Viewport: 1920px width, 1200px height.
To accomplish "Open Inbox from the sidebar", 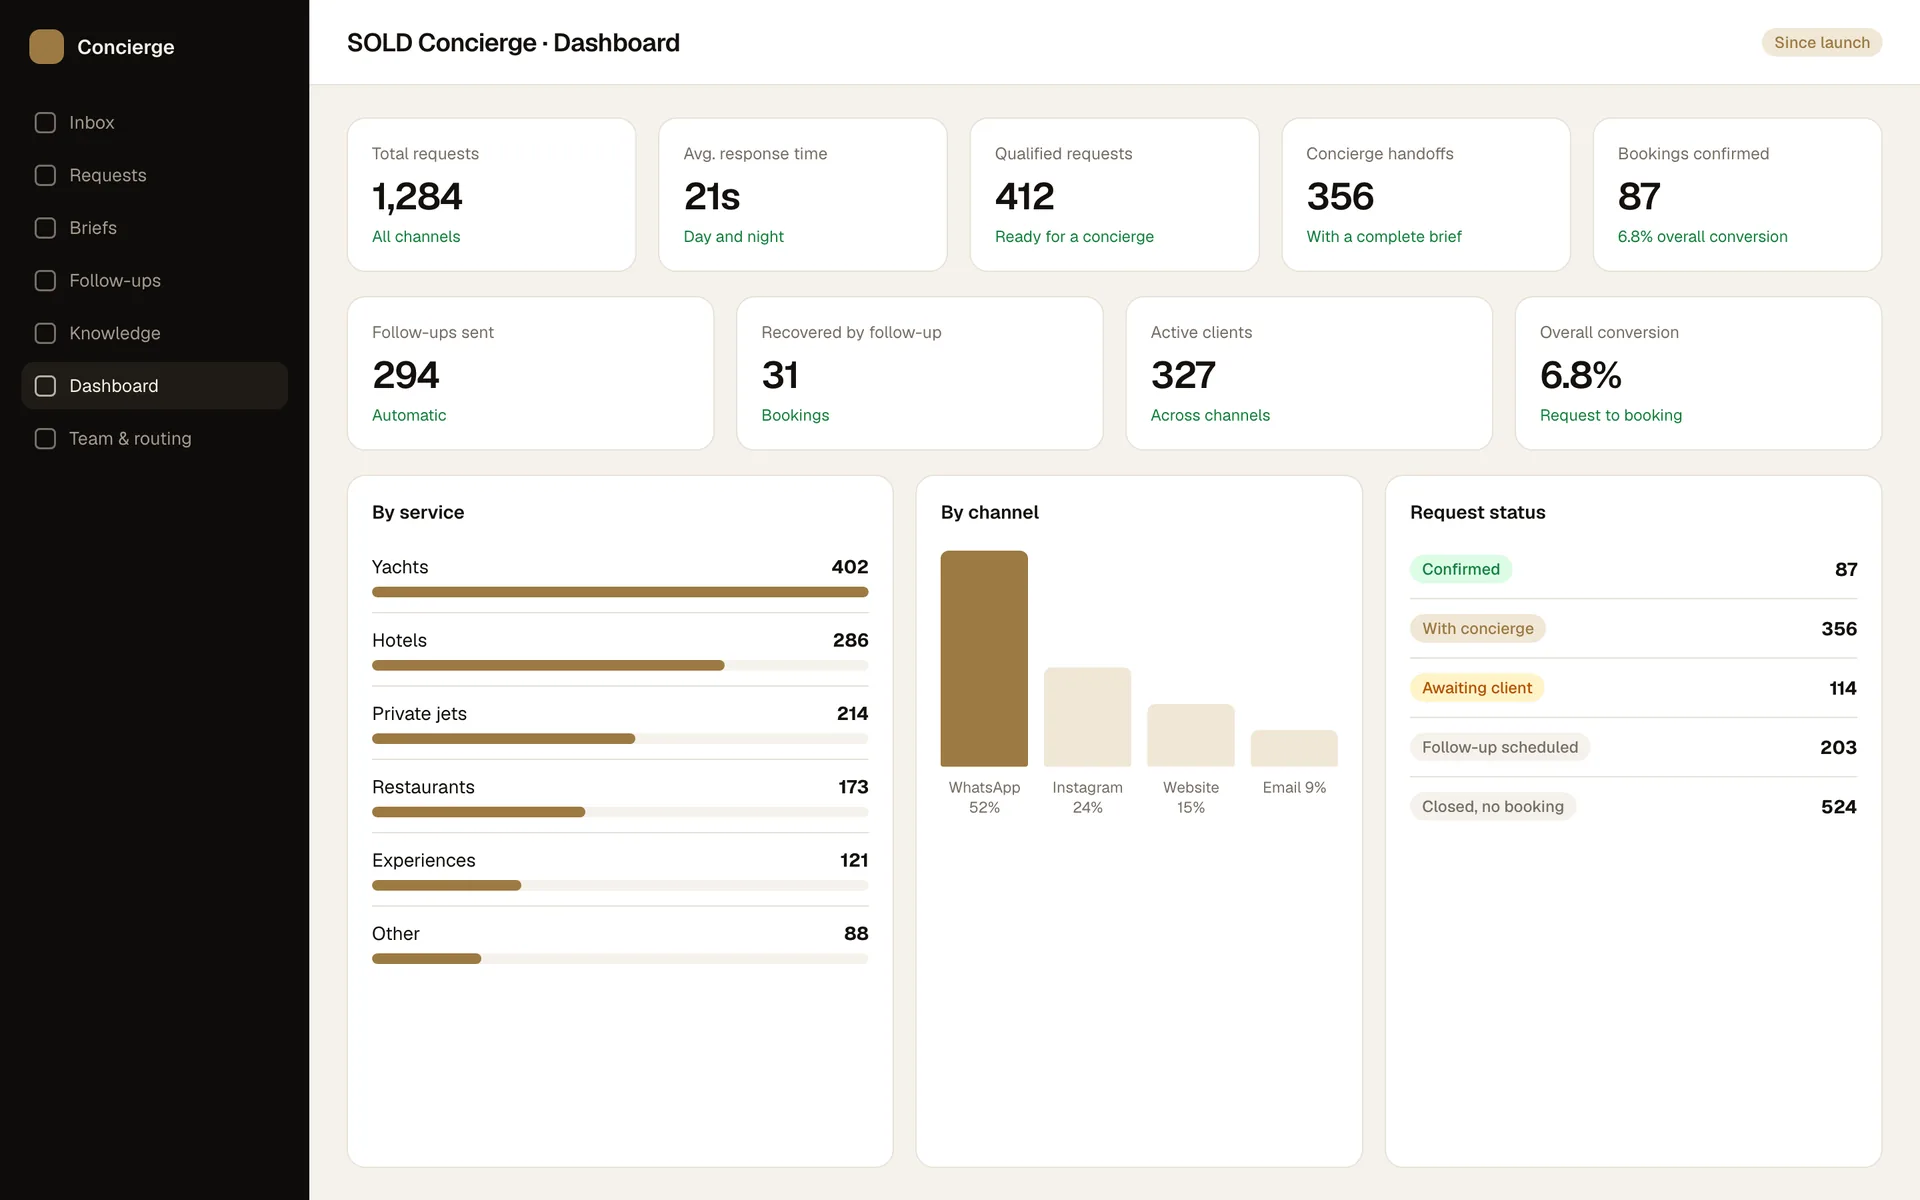I will coord(154,122).
